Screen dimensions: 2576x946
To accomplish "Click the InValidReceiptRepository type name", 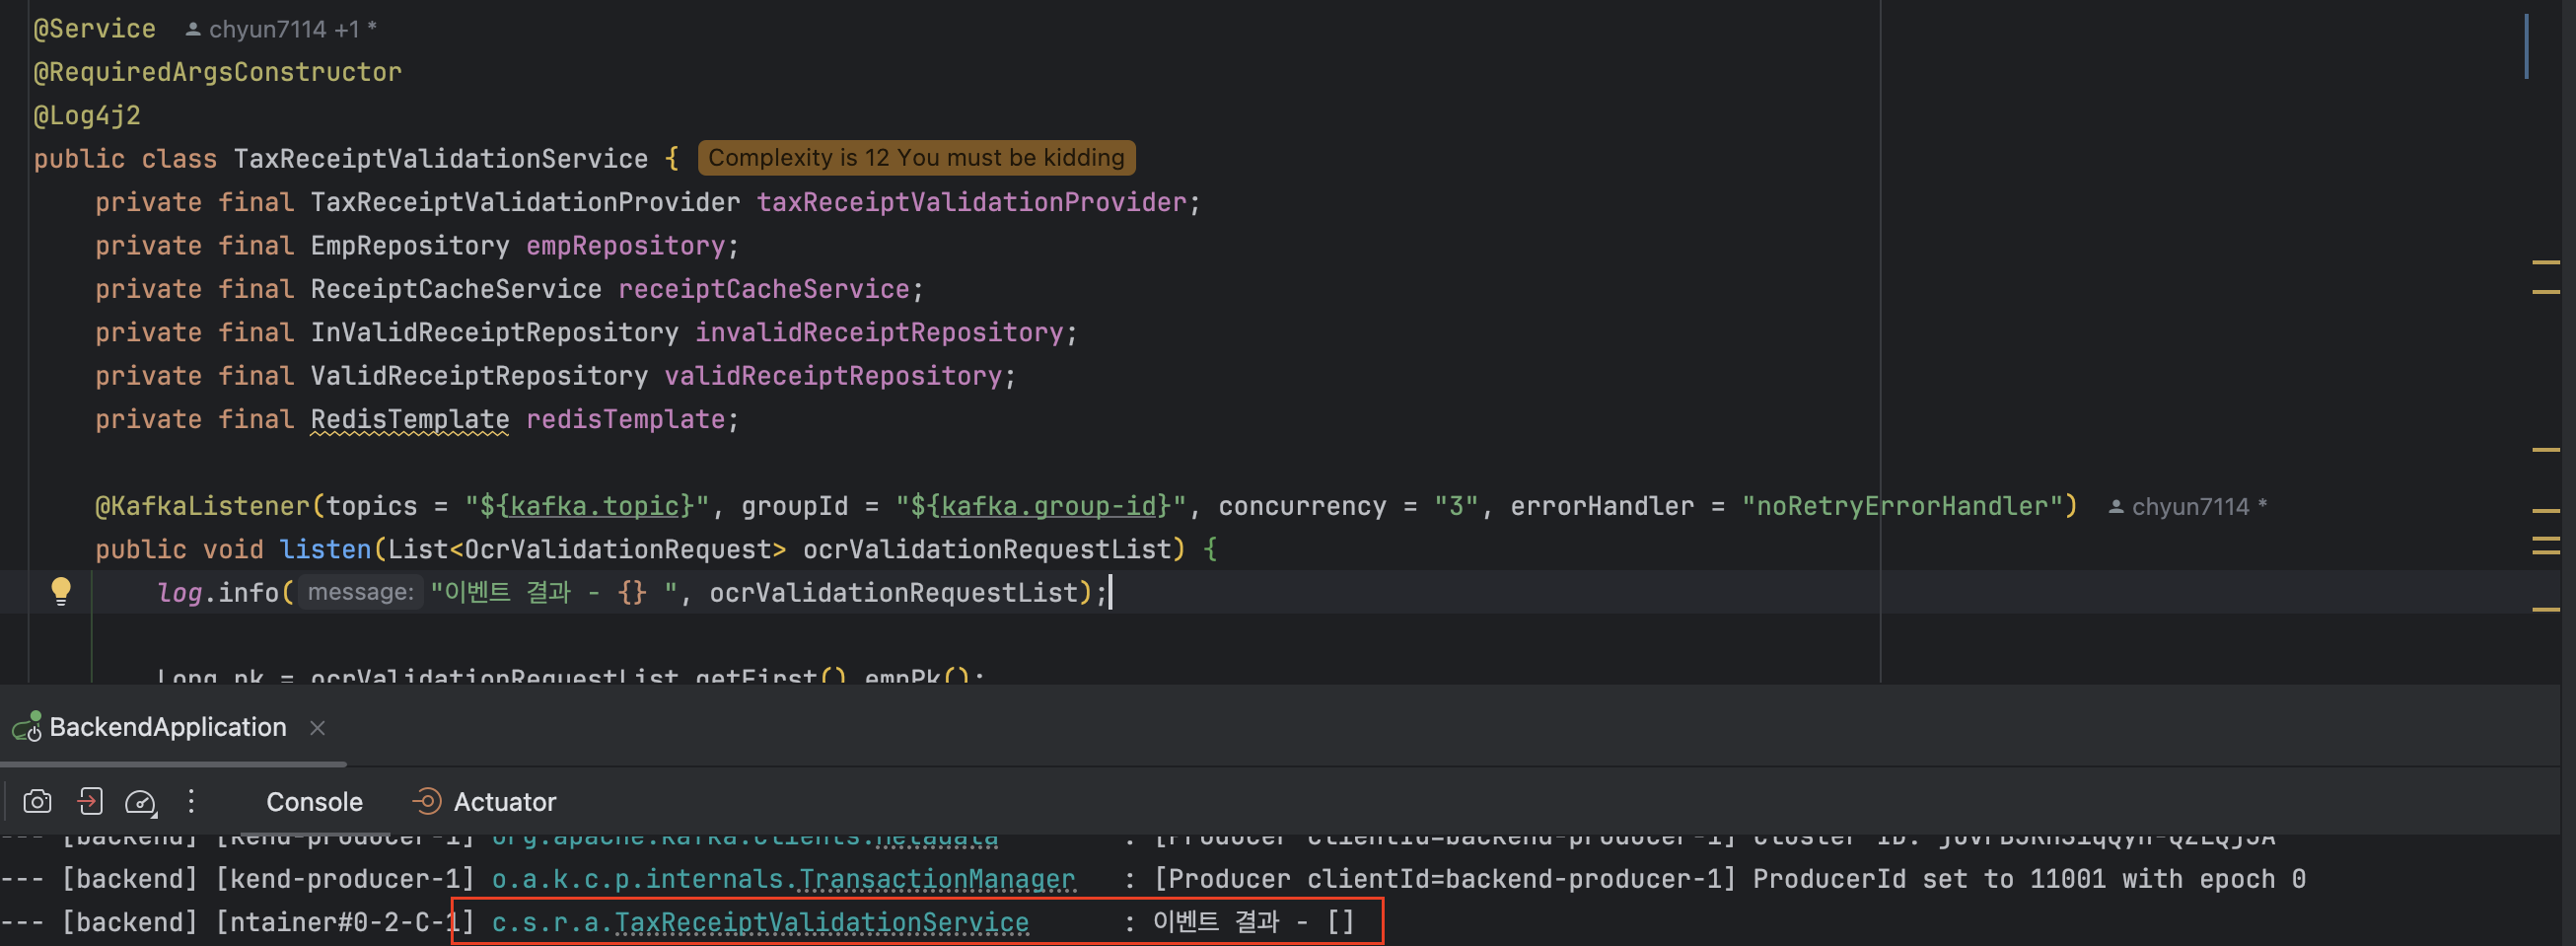I will coord(494,332).
